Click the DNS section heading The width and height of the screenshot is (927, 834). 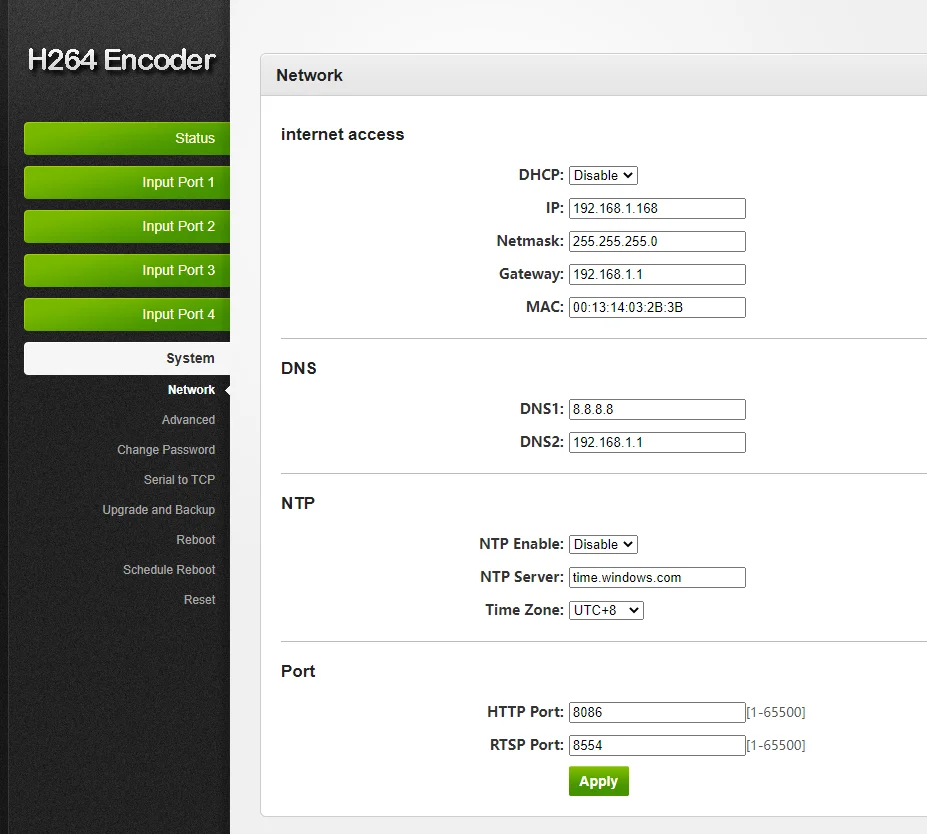[x=299, y=368]
